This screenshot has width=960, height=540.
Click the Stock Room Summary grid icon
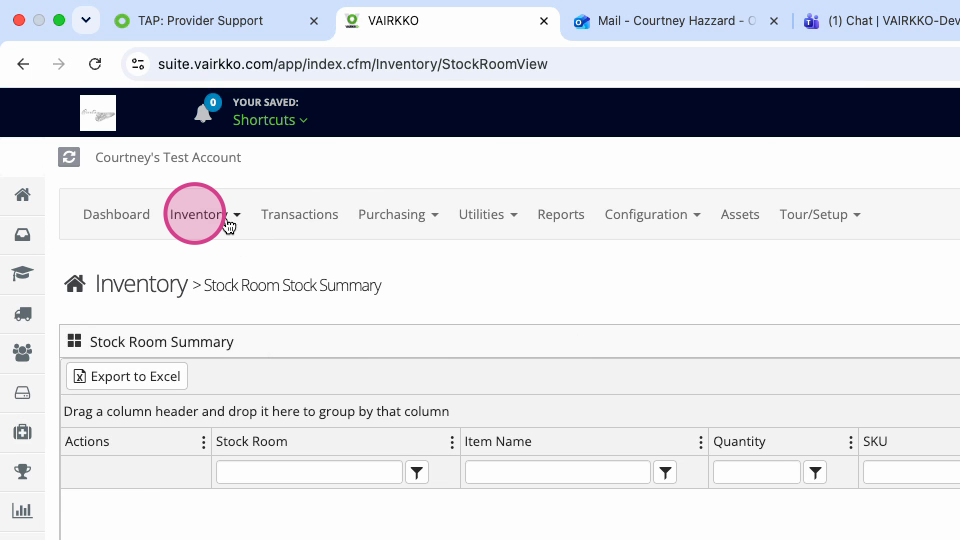pos(75,341)
